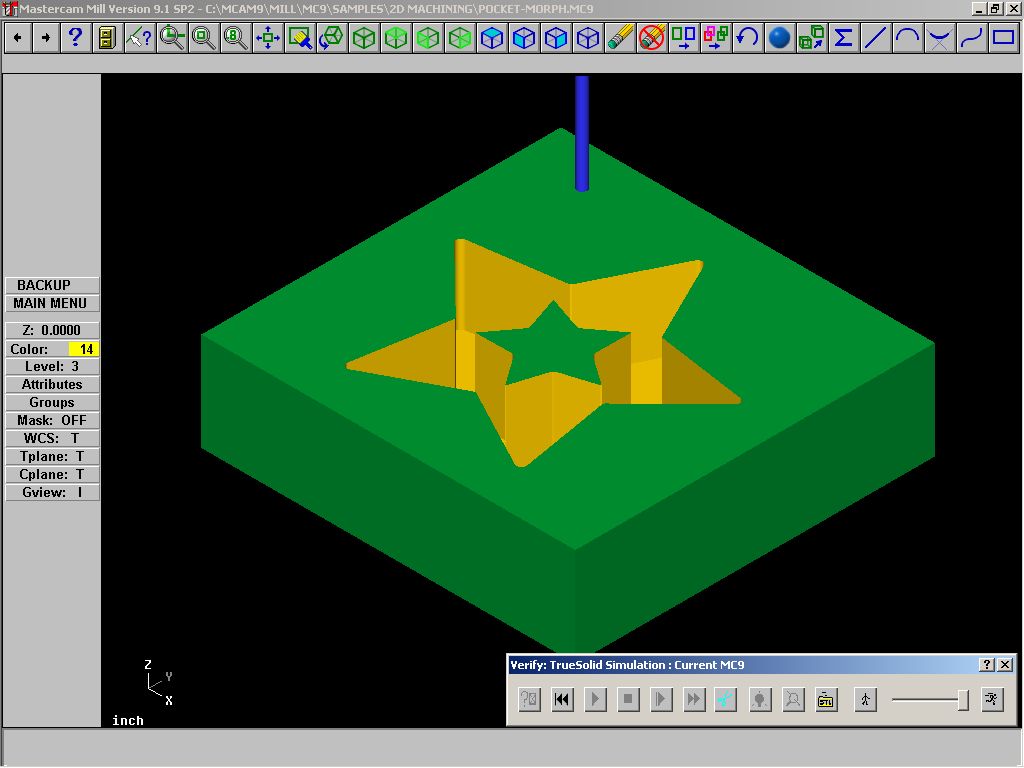Change Cplane: T setting

[x=52, y=475]
